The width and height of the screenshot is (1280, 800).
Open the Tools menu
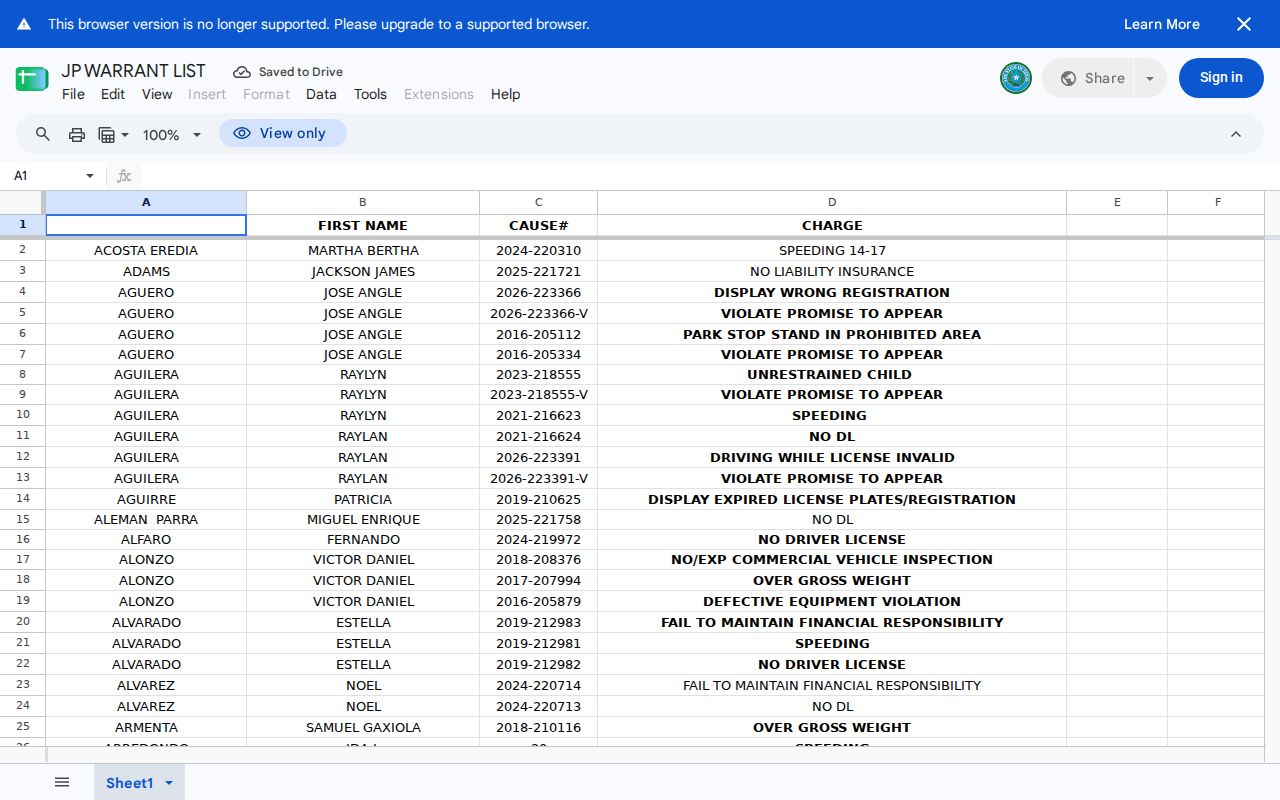pyautogui.click(x=370, y=94)
